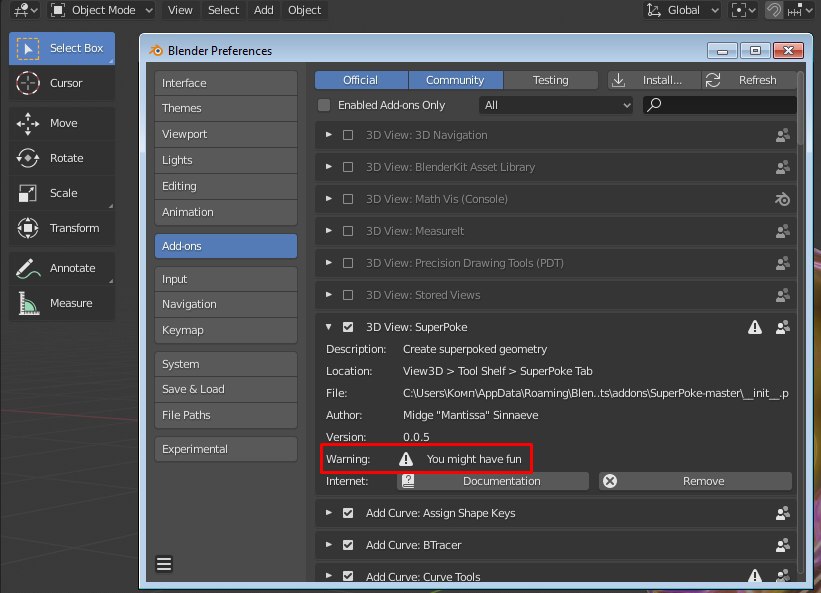Screen dimensions: 821x593
Task: Open SuperPoke Documentation link
Action: tap(493, 481)
